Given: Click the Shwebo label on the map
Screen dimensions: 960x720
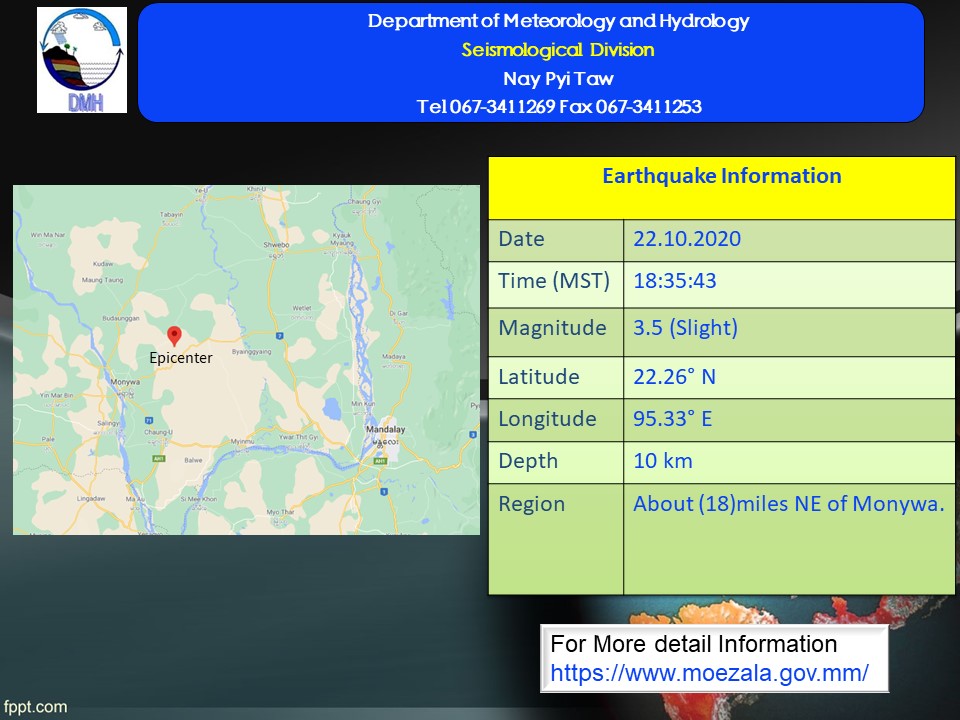Looking at the screenshot, I should point(275,243).
